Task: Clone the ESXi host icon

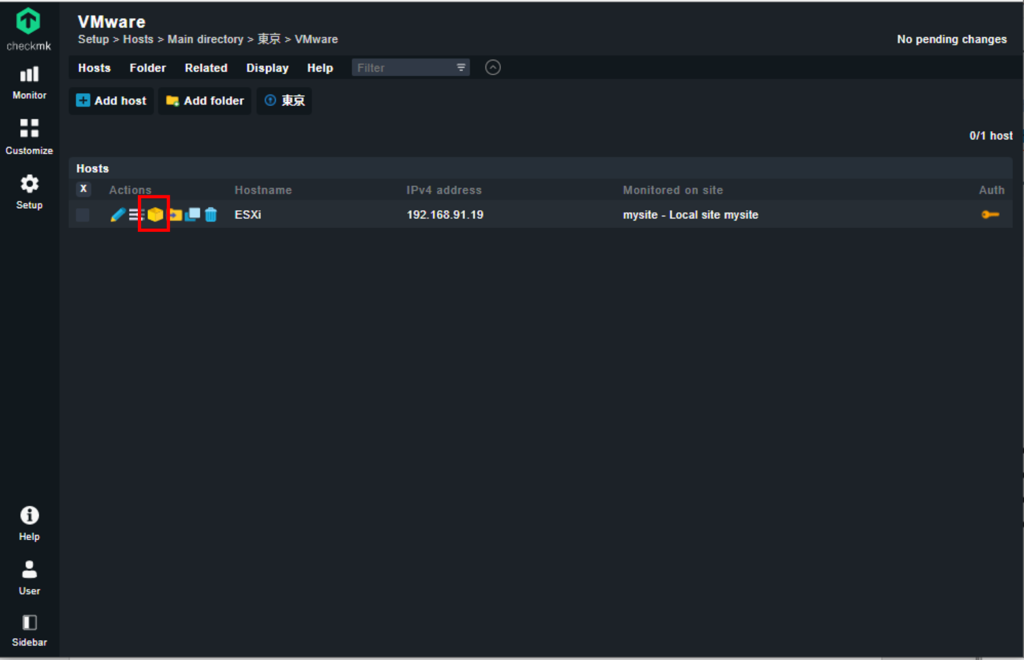Action: pos(193,215)
